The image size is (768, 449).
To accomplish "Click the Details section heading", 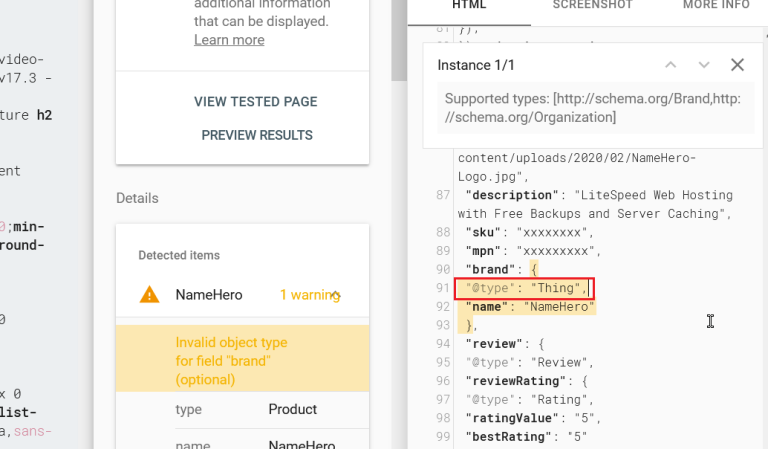I will pyautogui.click(x=137, y=198).
